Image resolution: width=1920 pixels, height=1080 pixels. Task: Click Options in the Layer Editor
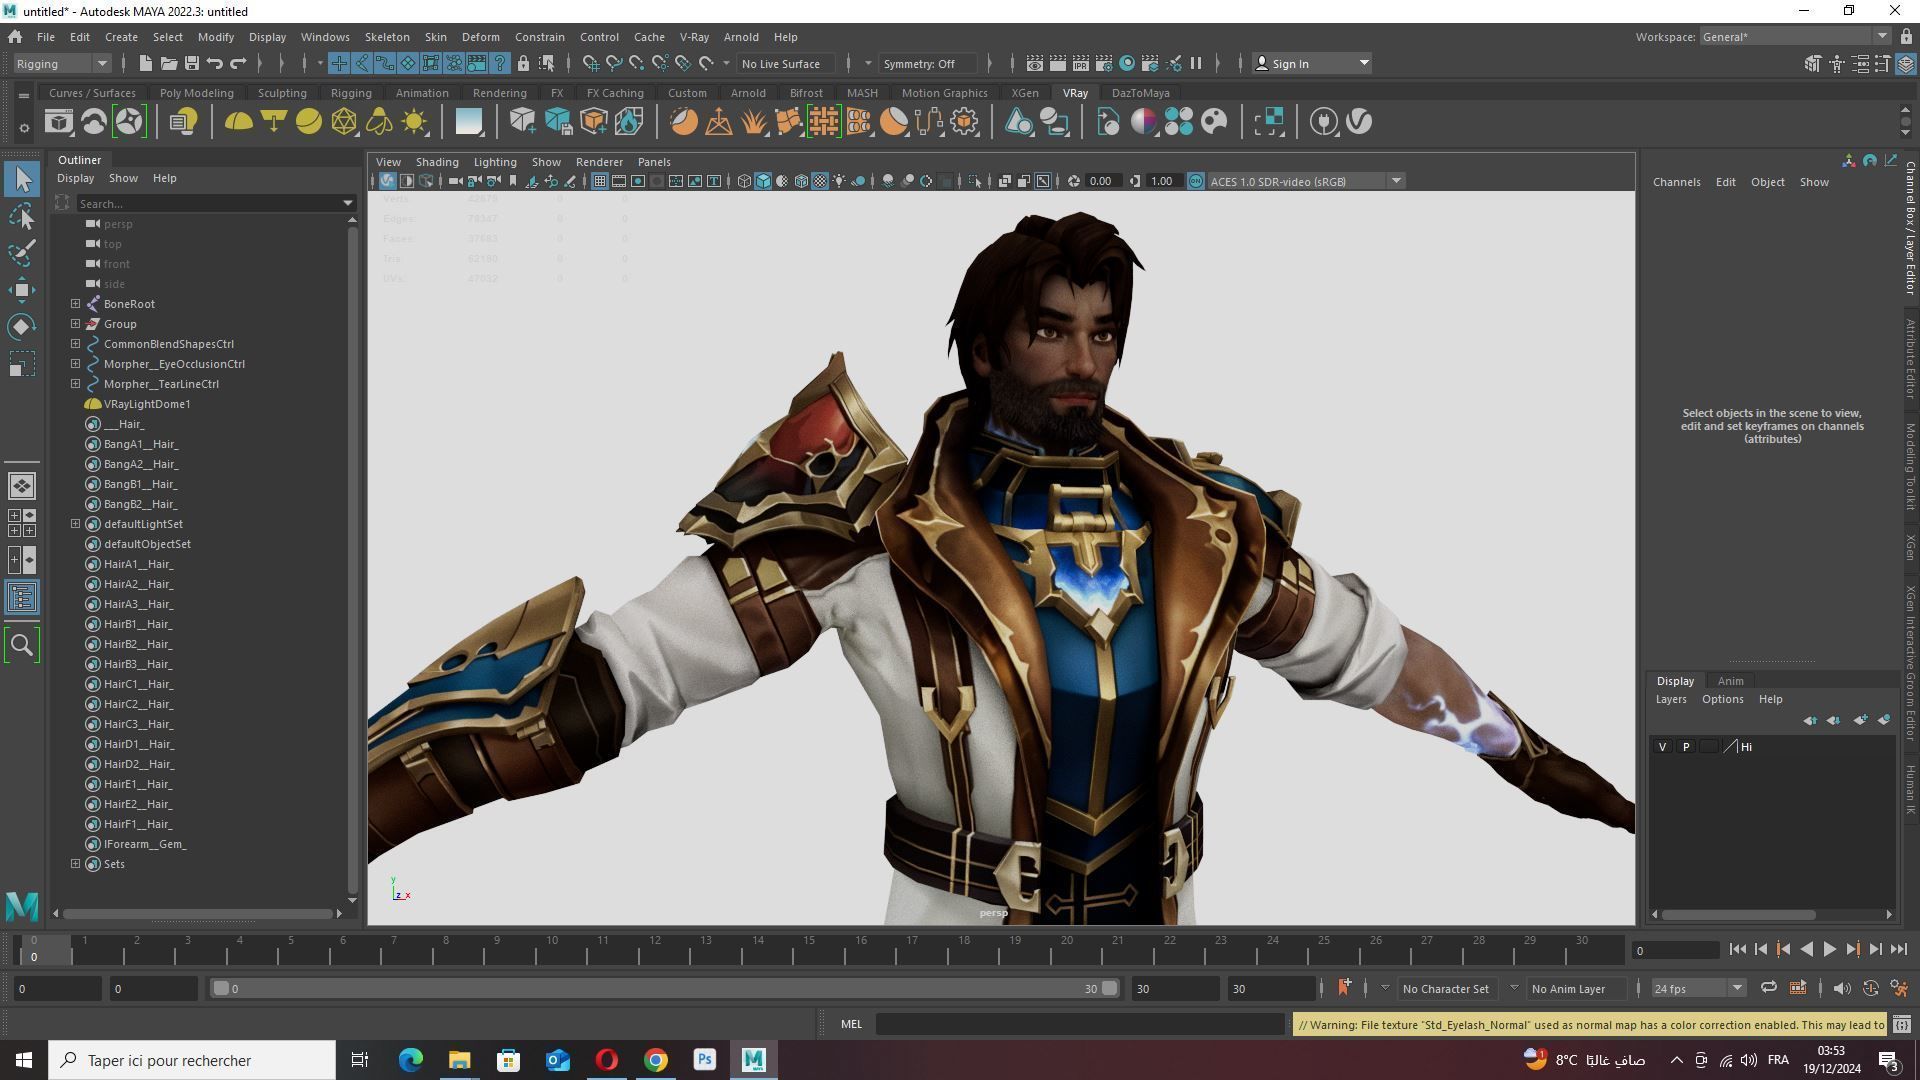[1723, 700]
